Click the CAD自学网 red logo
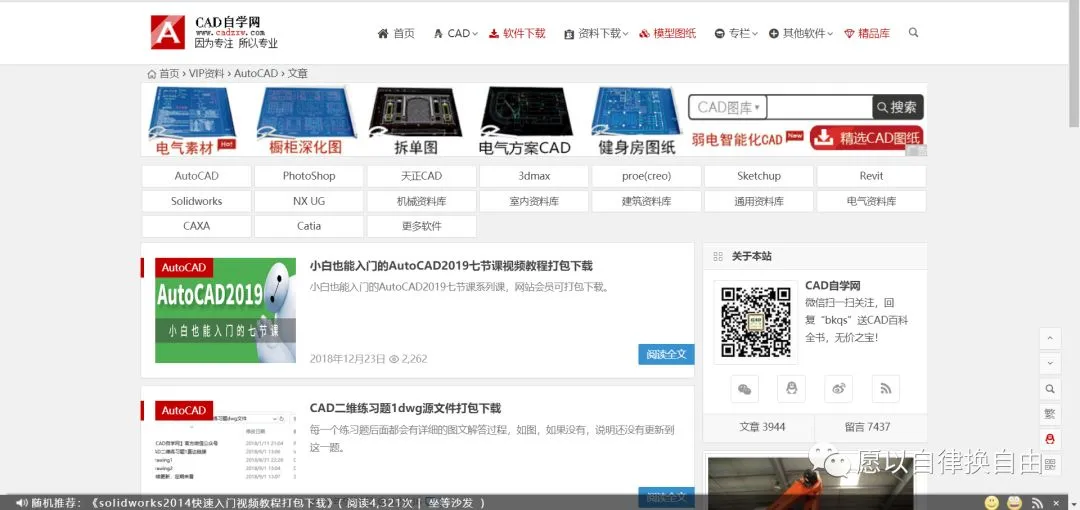Screen dimensions: 1080x510 168,32
